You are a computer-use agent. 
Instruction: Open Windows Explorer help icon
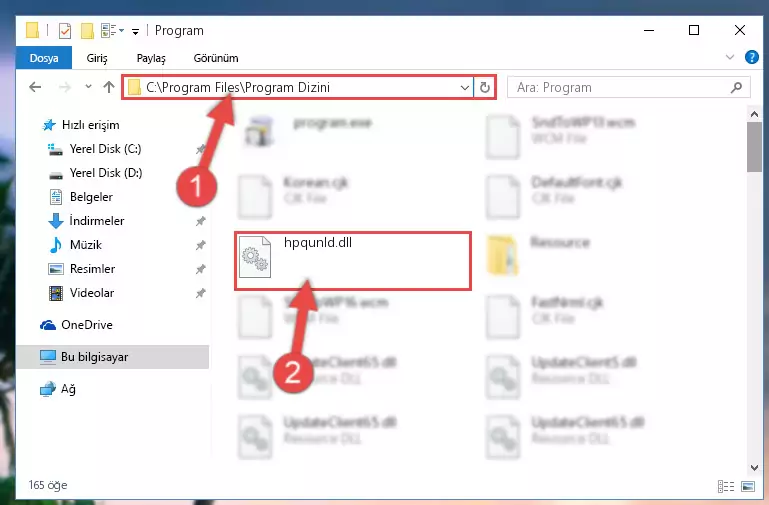751,57
